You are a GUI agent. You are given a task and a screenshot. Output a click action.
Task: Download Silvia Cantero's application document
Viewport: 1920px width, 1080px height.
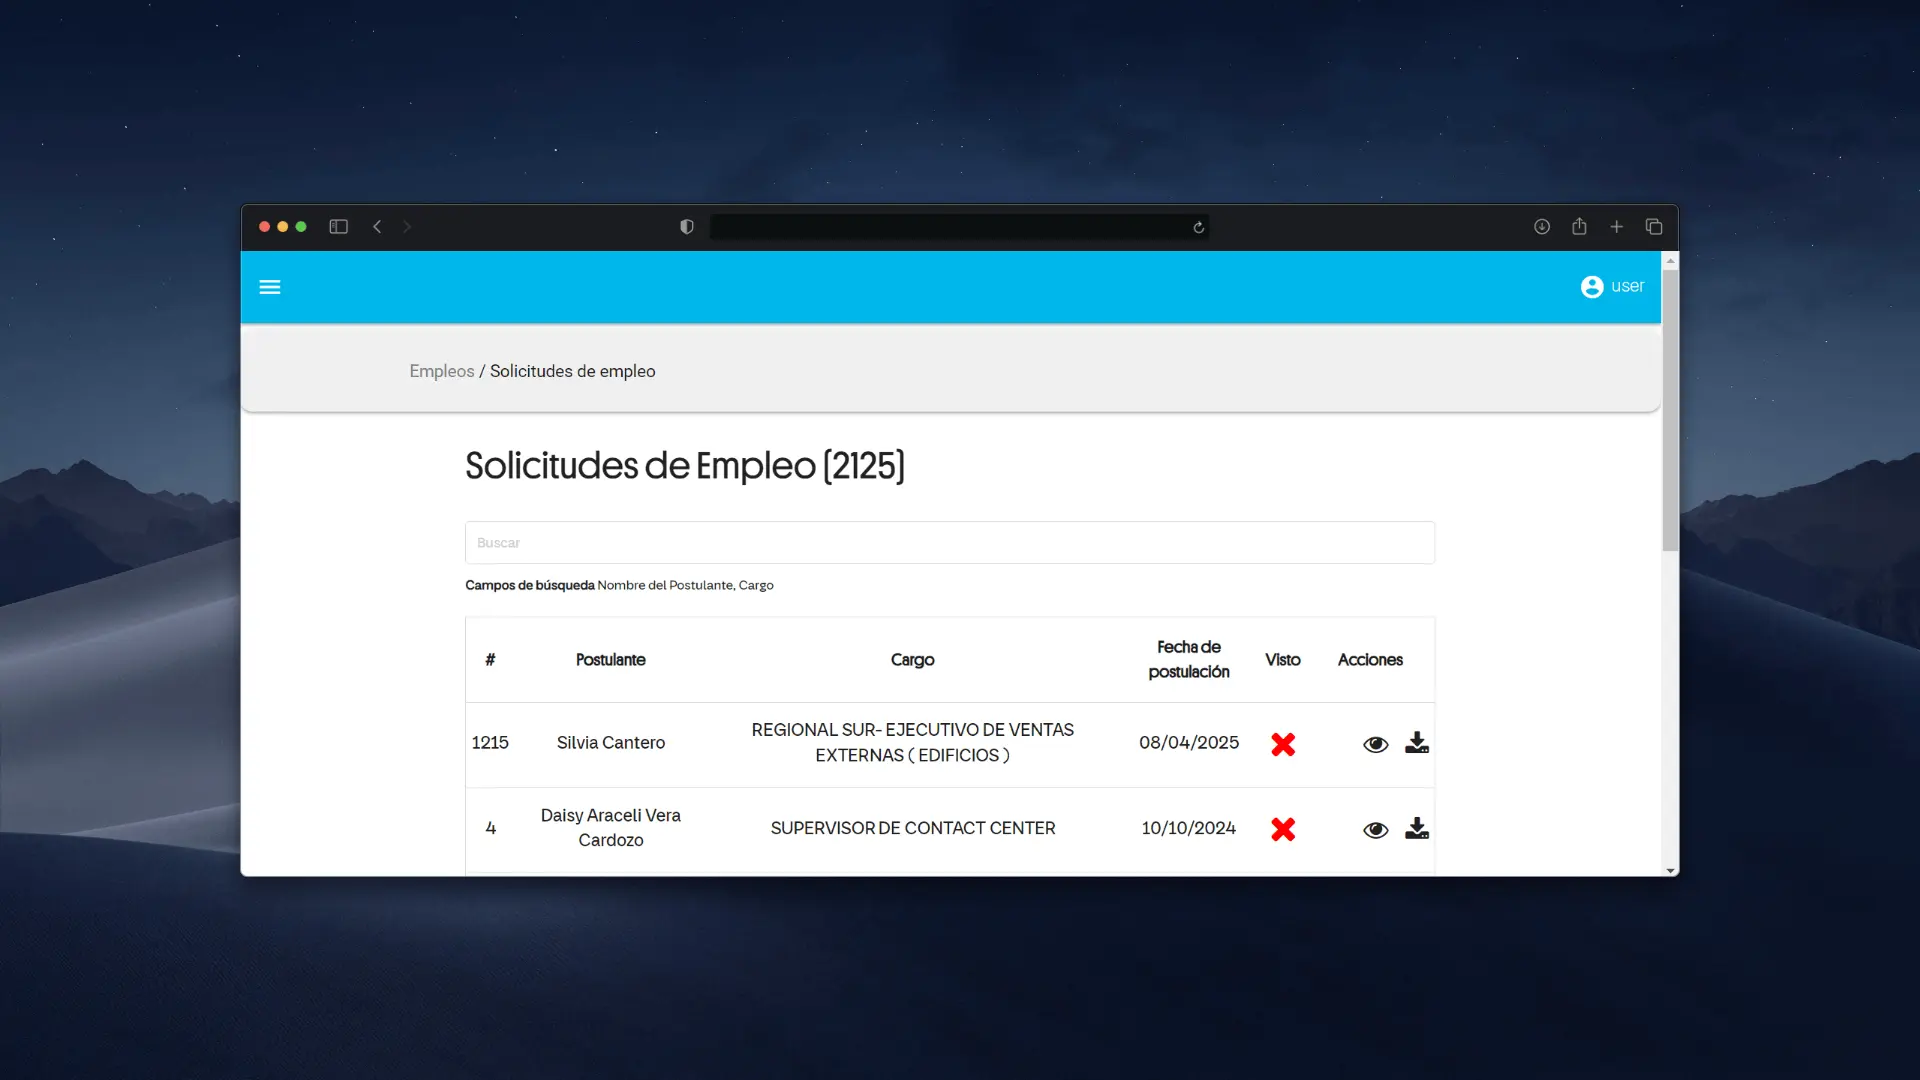tap(1416, 743)
